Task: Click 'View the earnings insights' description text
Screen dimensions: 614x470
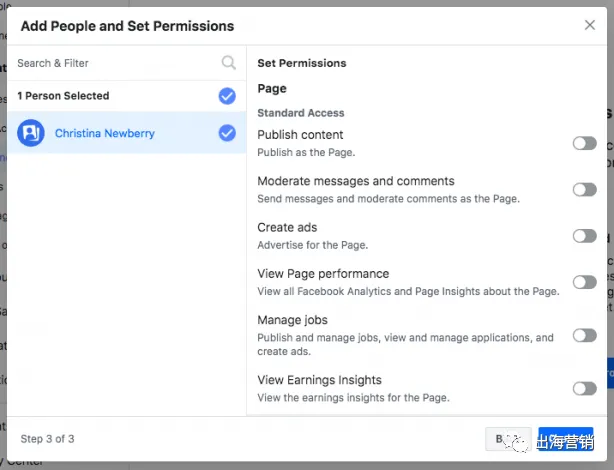Action: [353, 398]
